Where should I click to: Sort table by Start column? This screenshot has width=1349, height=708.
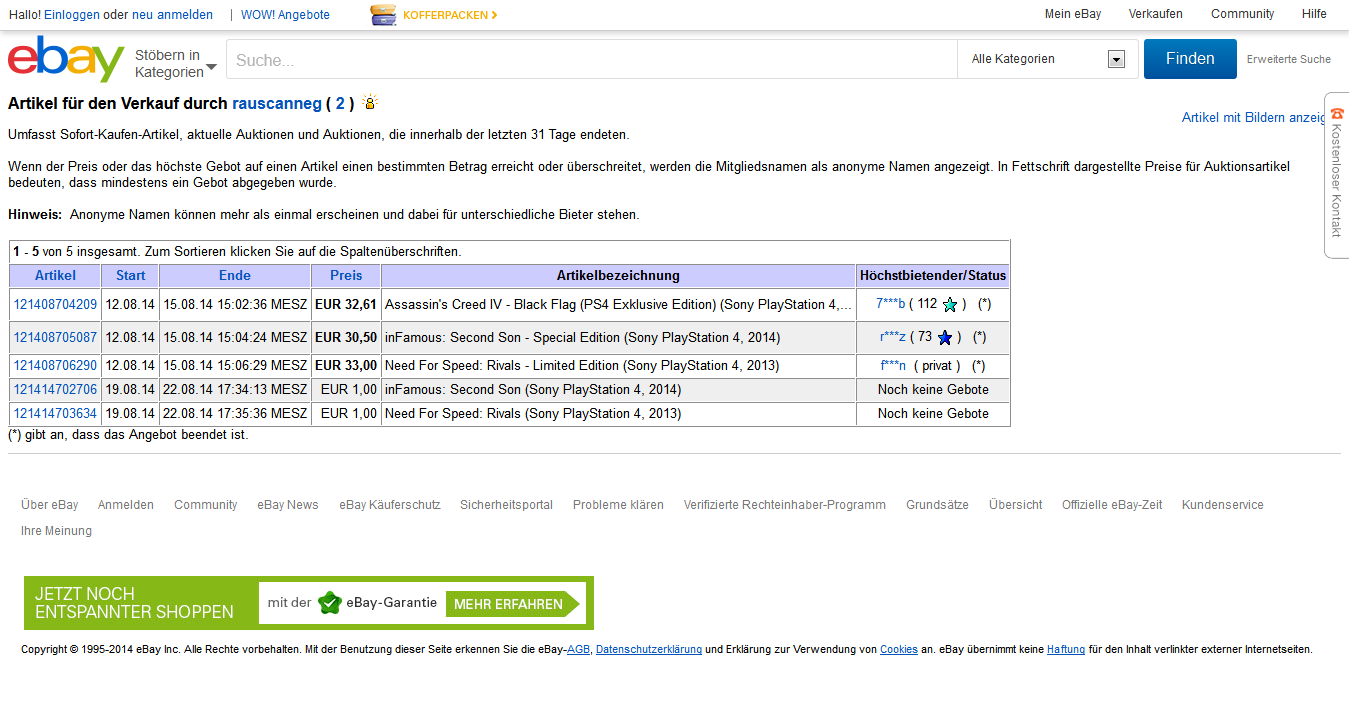(x=130, y=275)
